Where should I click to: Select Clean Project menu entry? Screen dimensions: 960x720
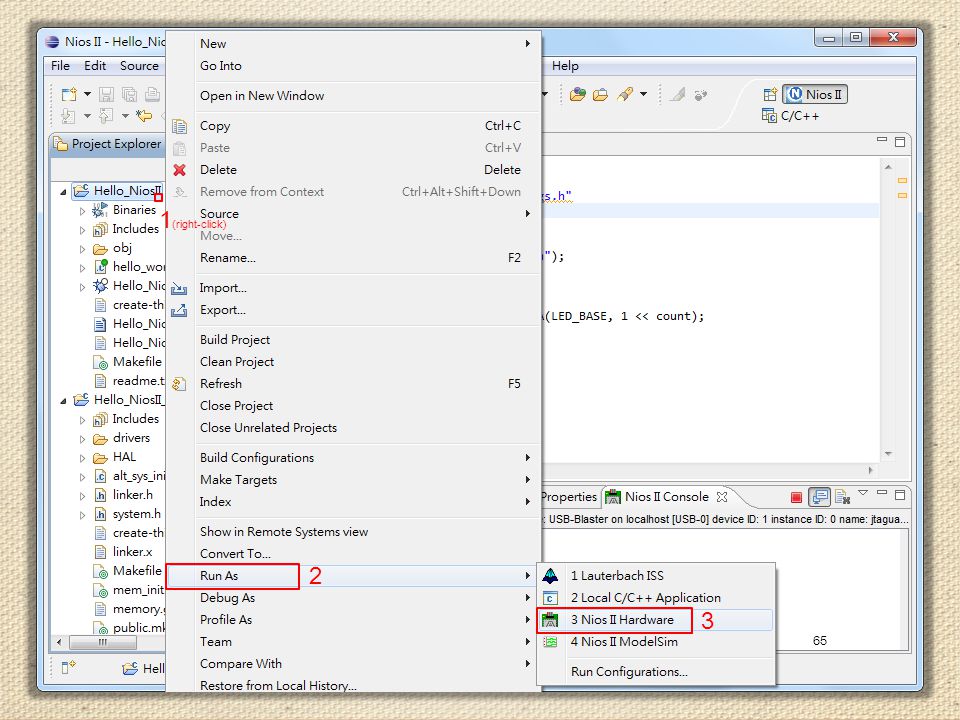(353, 362)
